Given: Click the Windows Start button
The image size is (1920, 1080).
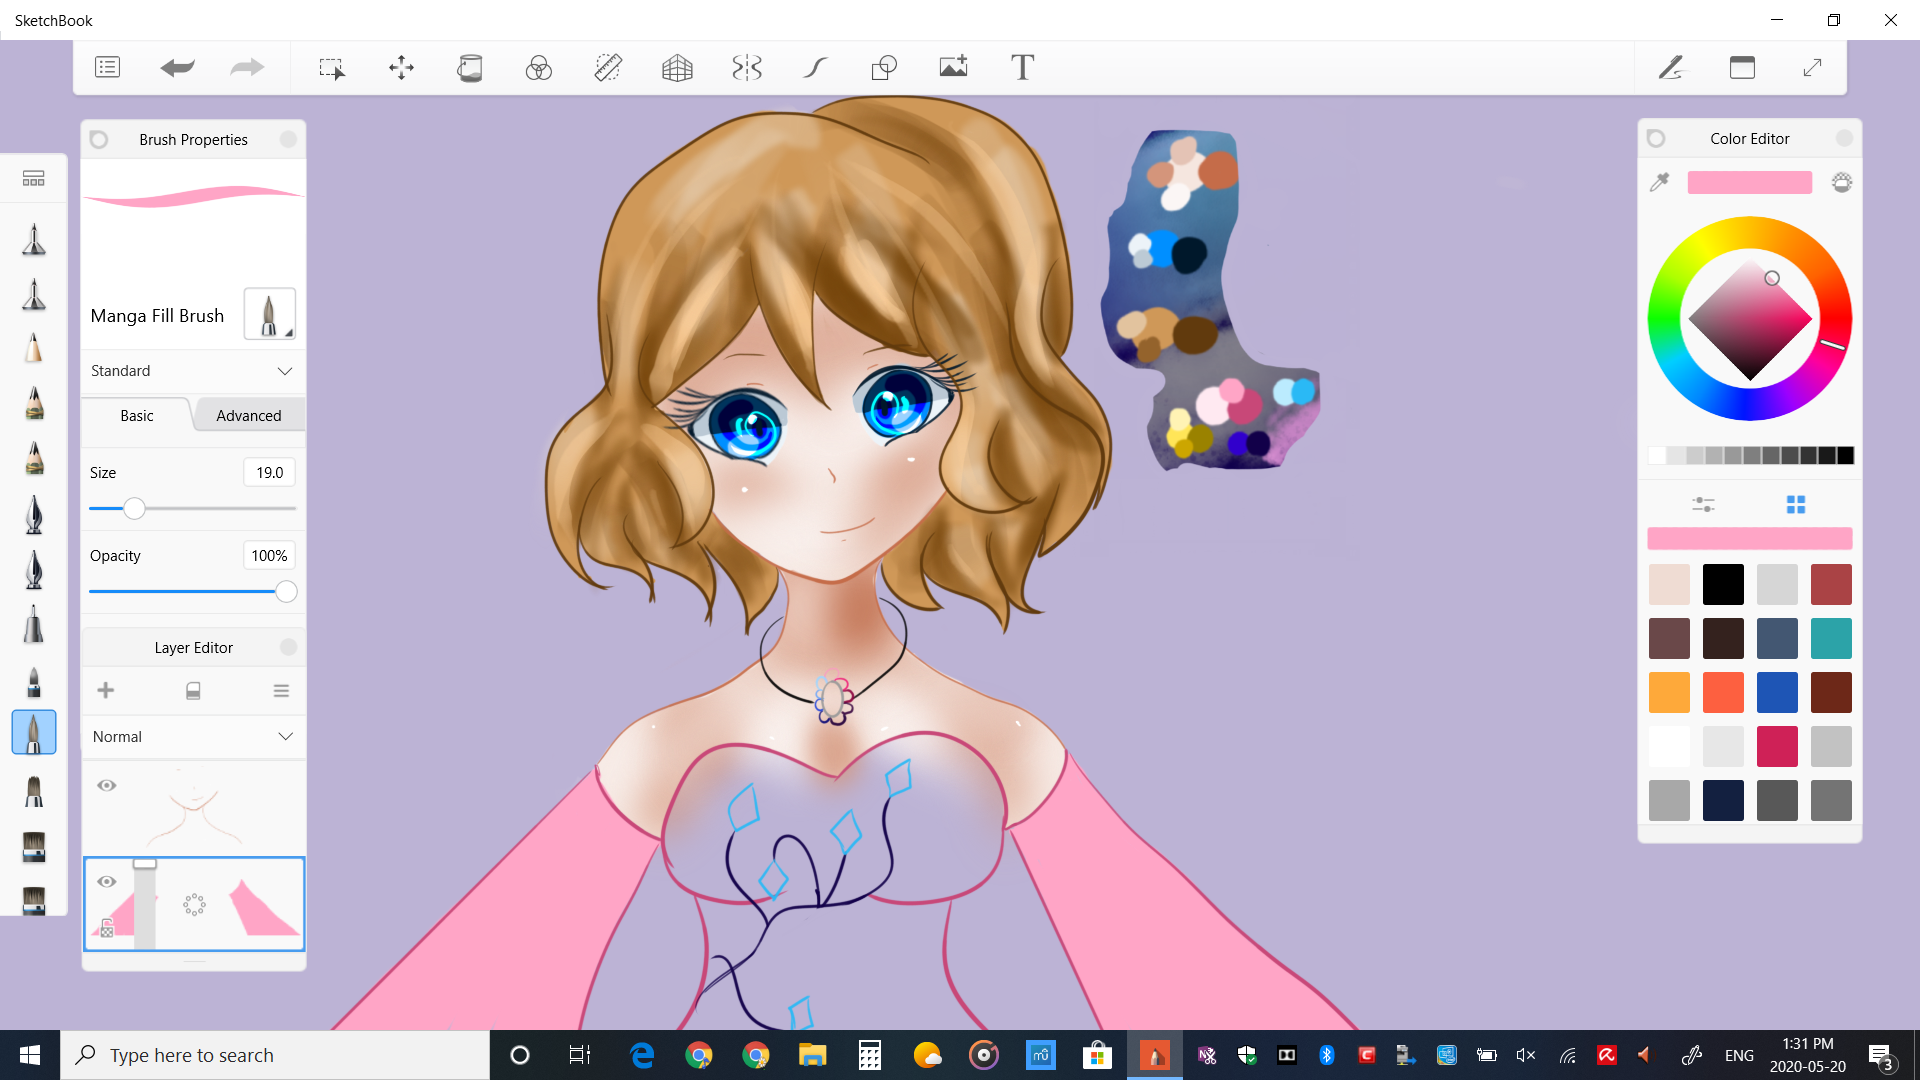Looking at the screenshot, I should click(29, 1055).
